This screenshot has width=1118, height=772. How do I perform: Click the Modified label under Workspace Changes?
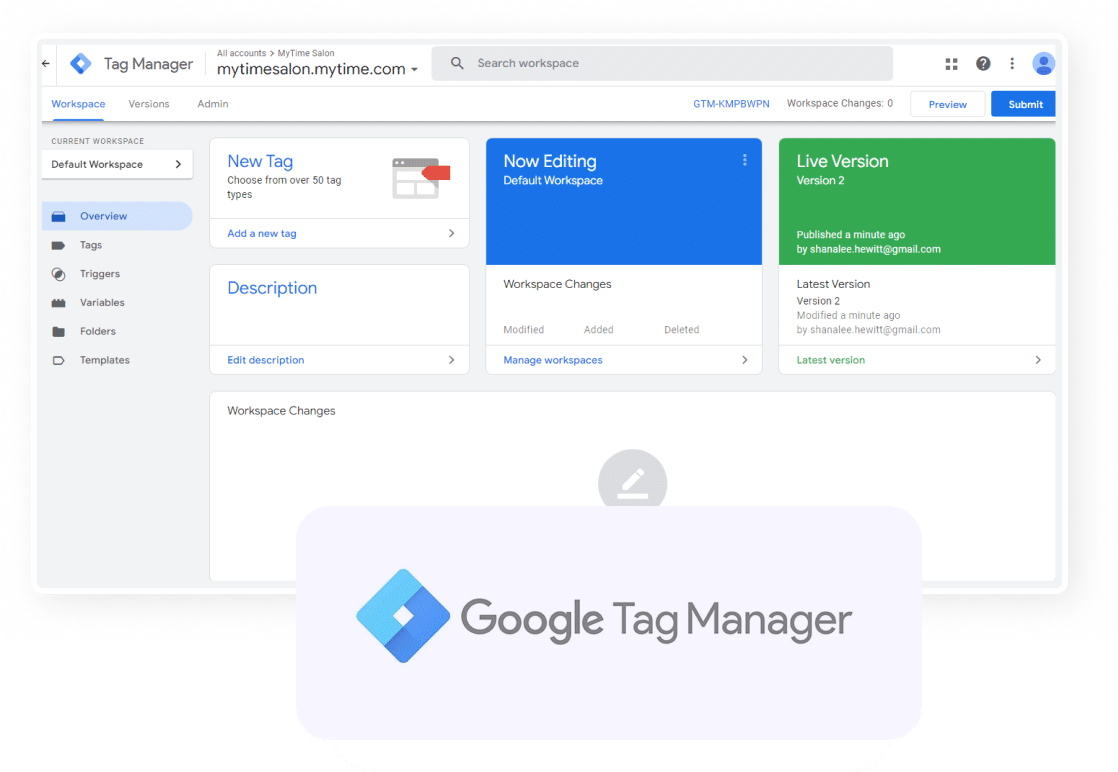pos(523,329)
